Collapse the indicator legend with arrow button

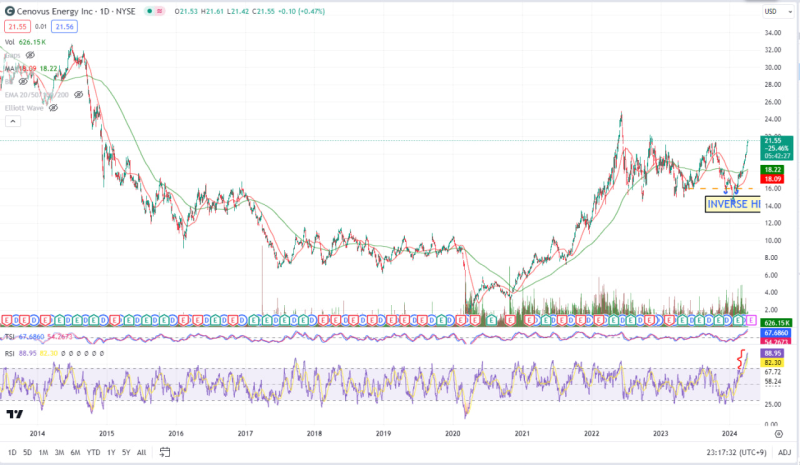point(13,121)
